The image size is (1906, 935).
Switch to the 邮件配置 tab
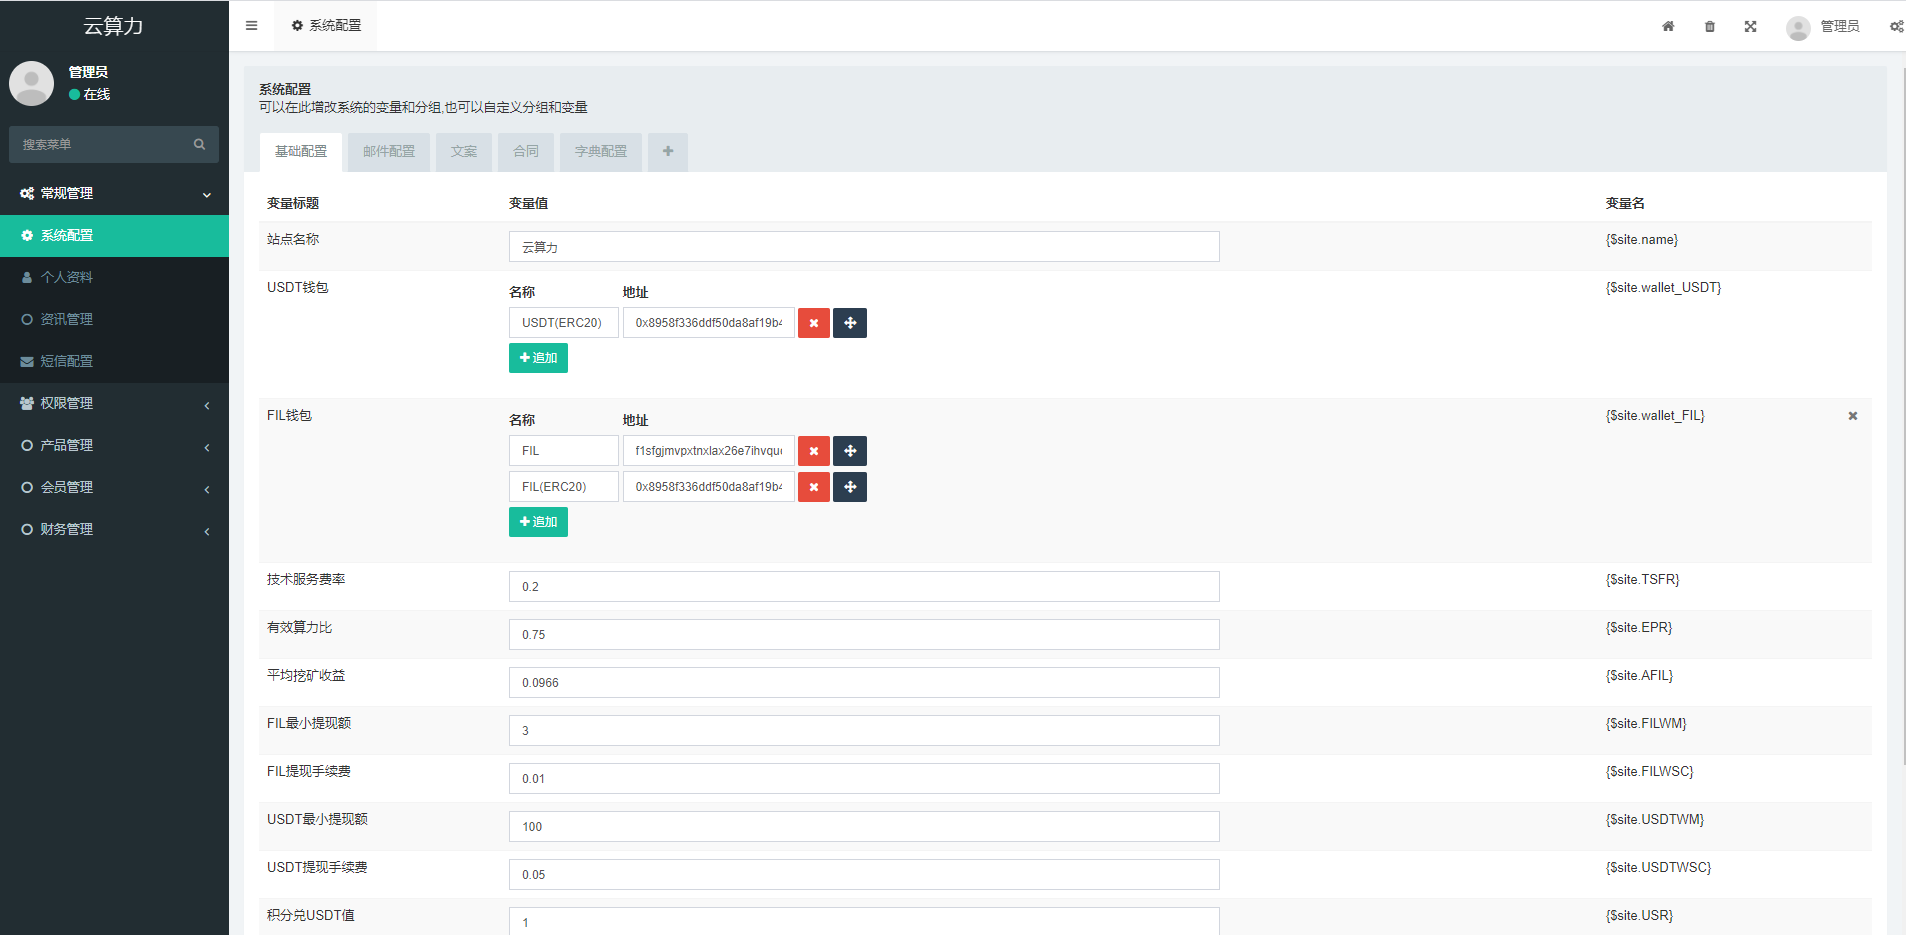389,152
